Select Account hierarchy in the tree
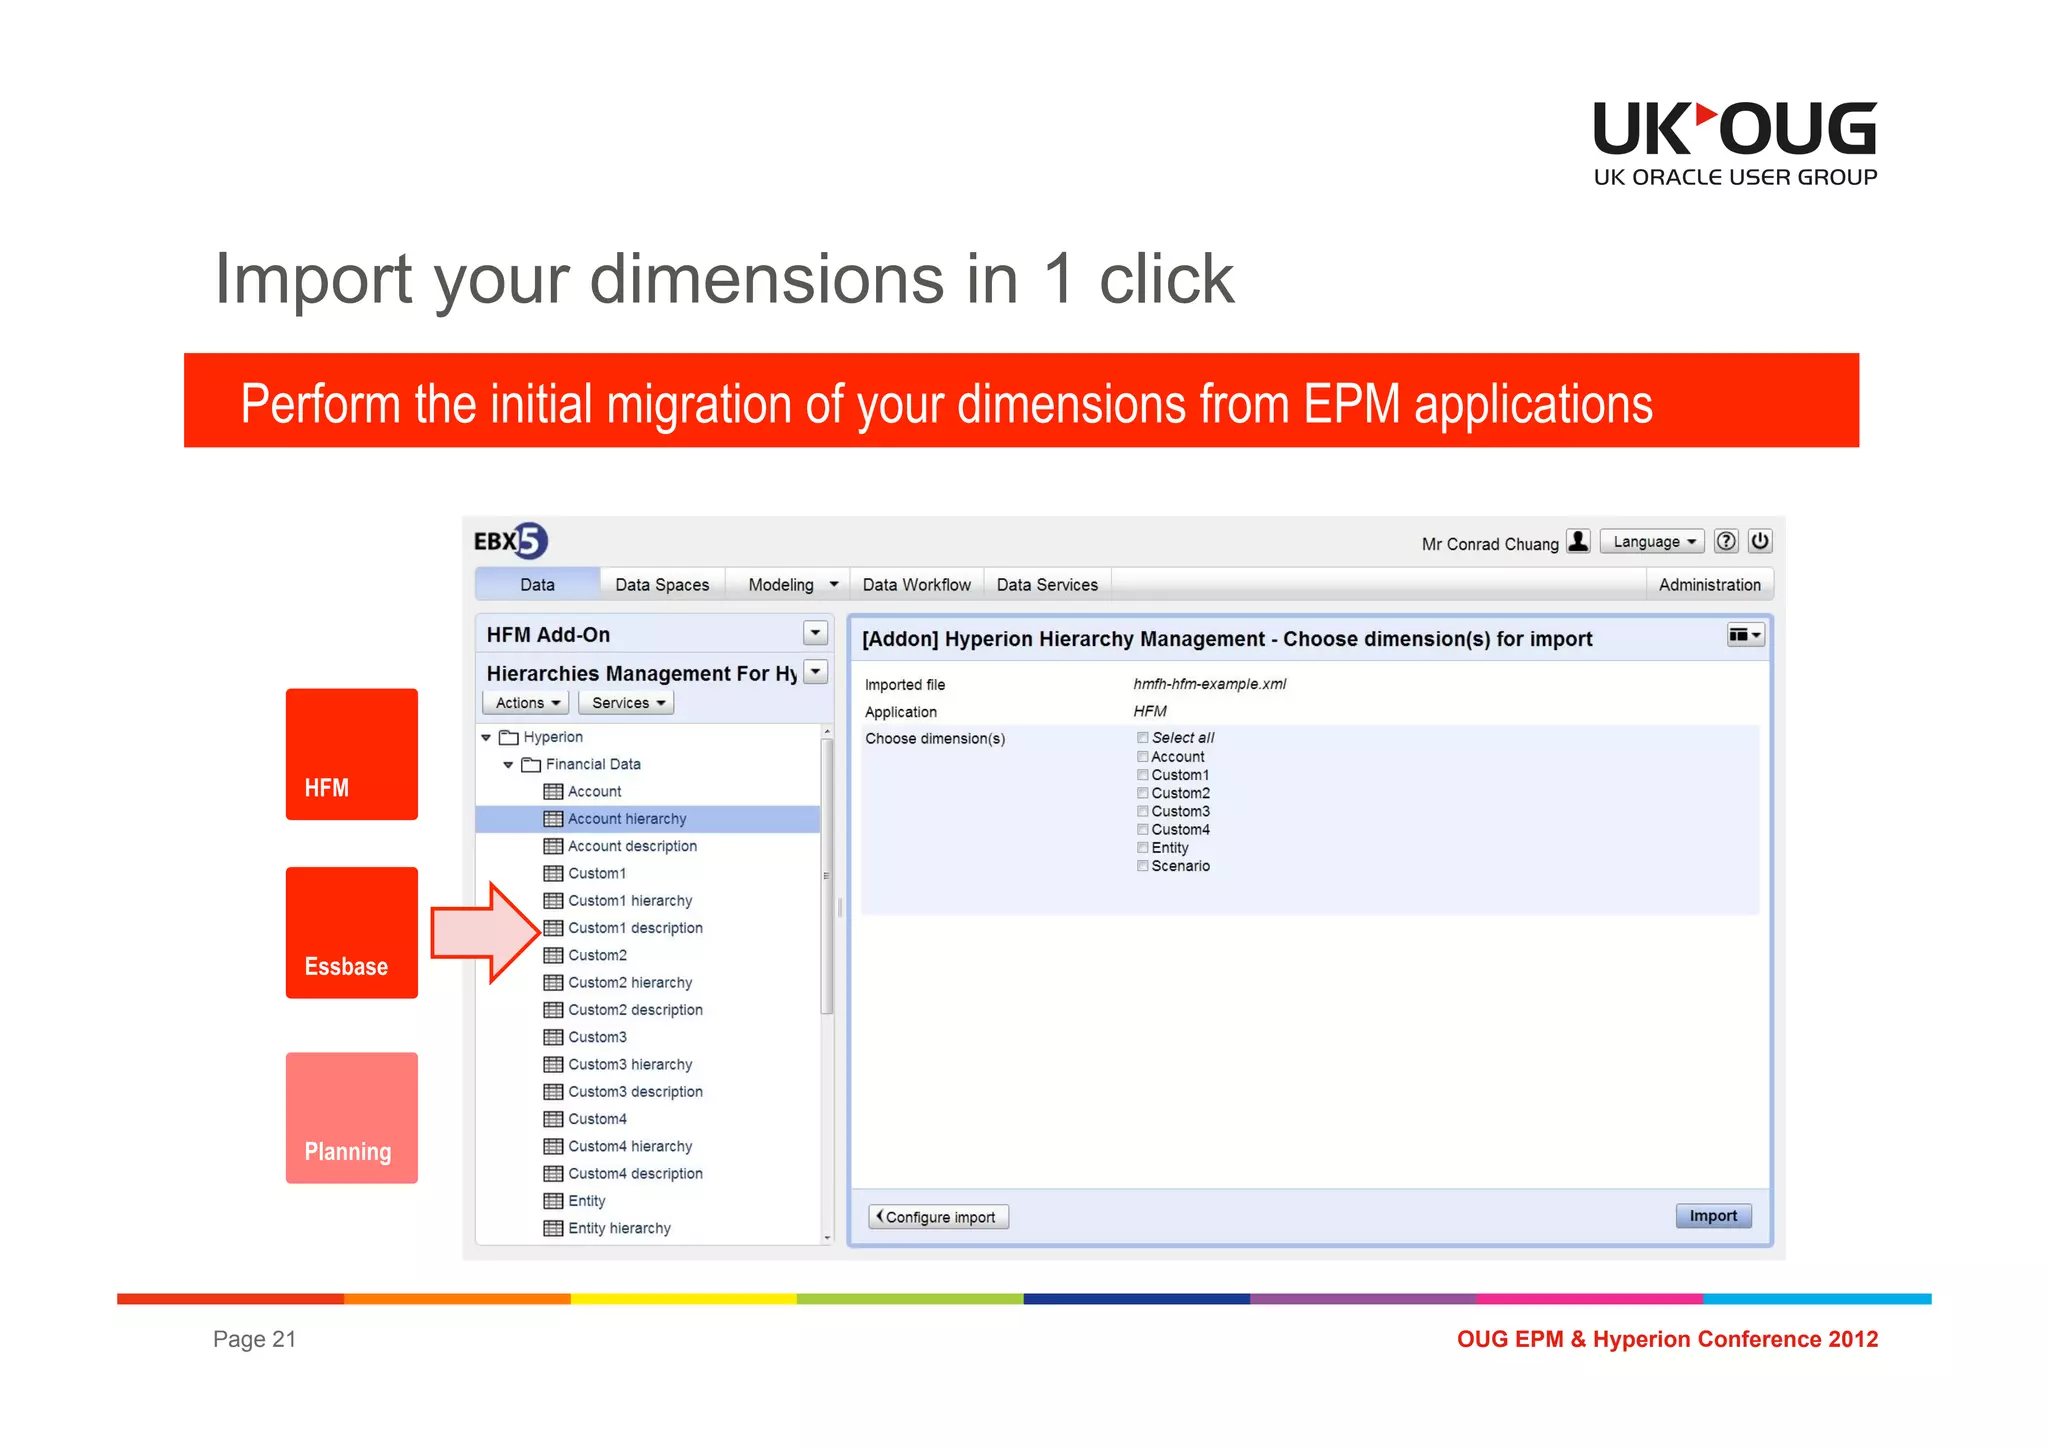The width and height of the screenshot is (2048, 1447). point(648,819)
